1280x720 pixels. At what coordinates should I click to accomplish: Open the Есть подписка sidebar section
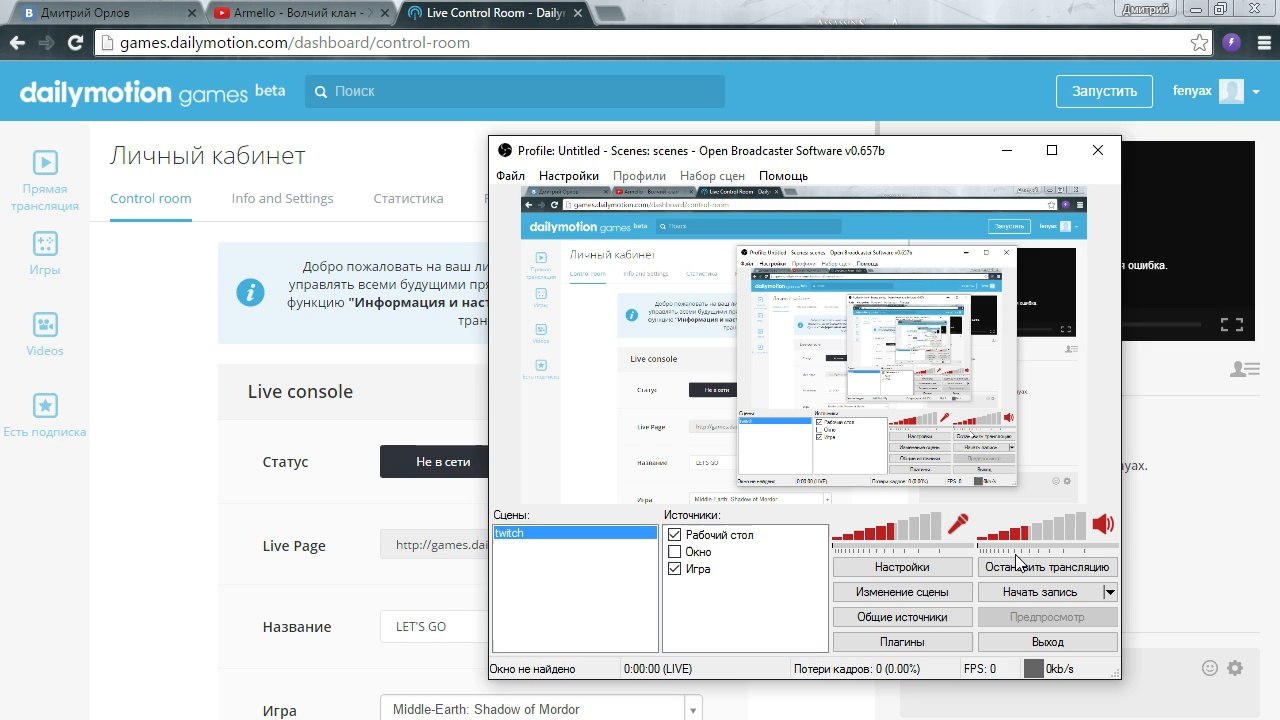(45, 416)
